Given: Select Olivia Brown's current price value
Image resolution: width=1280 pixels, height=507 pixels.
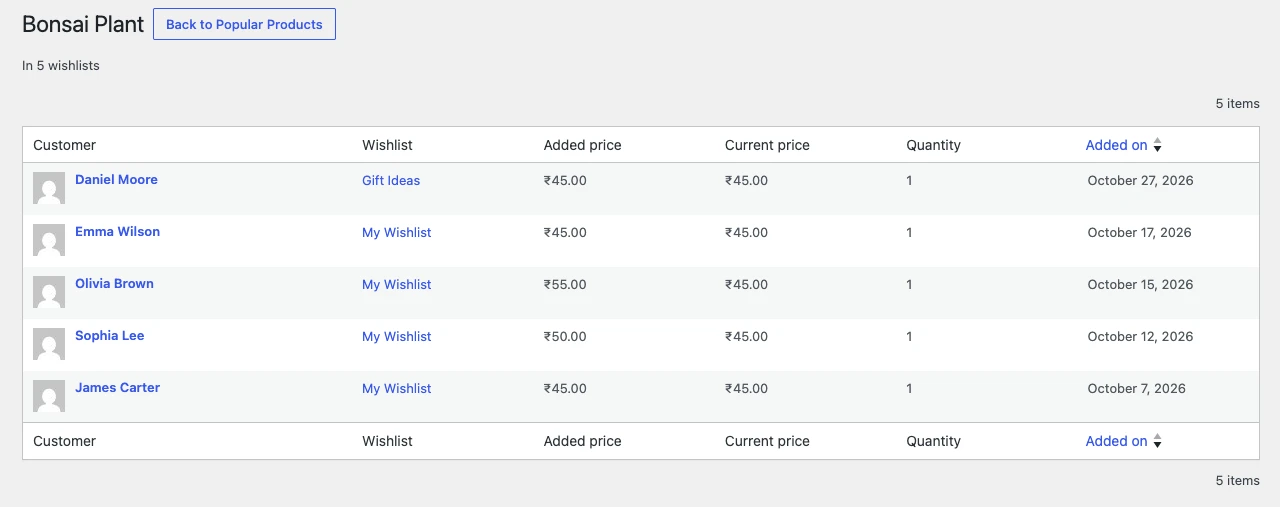Looking at the screenshot, I should tap(746, 285).
